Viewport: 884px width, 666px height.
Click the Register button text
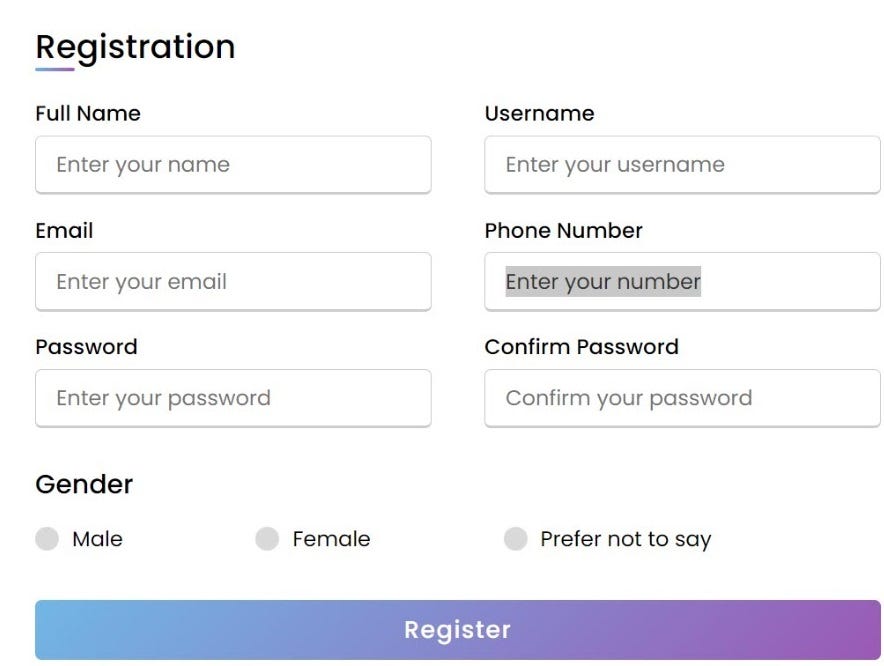(x=457, y=629)
